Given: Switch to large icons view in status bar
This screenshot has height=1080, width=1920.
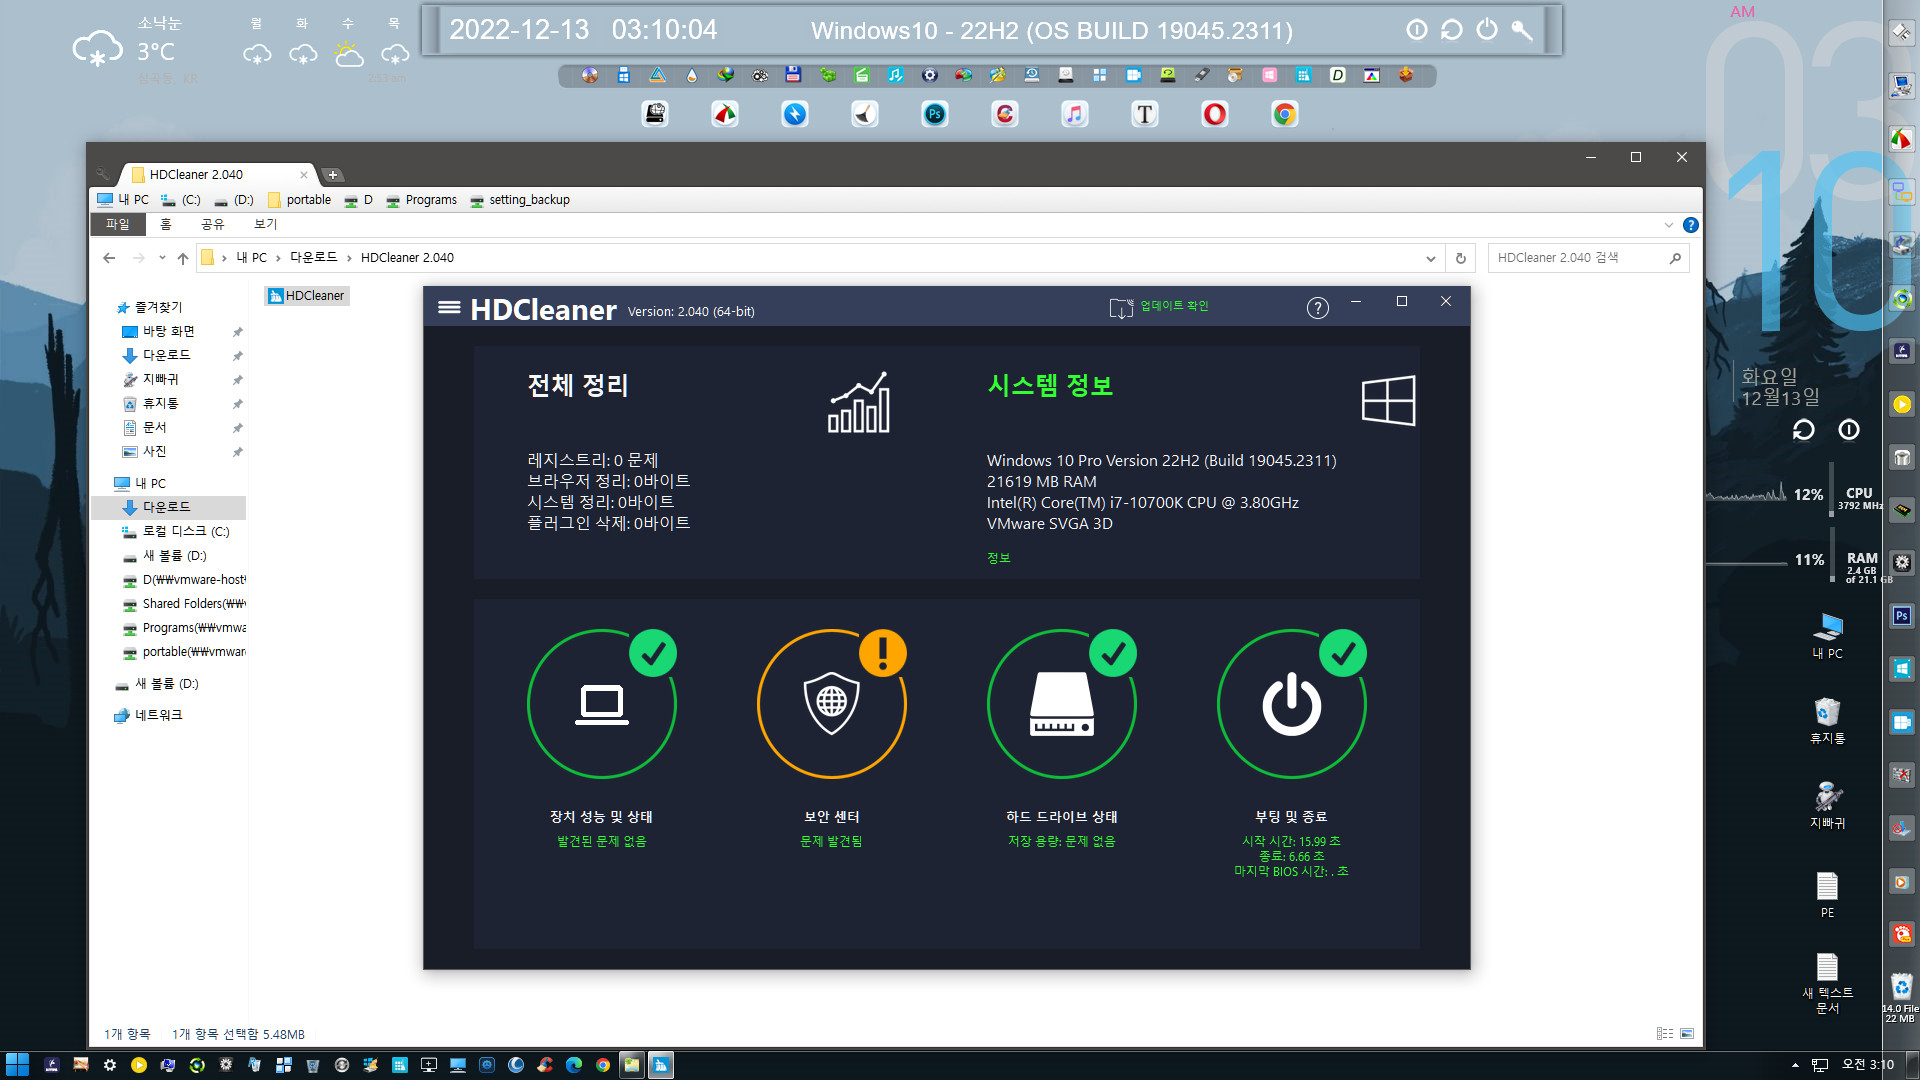Looking at the screenshot, I should point(1687,1034).
